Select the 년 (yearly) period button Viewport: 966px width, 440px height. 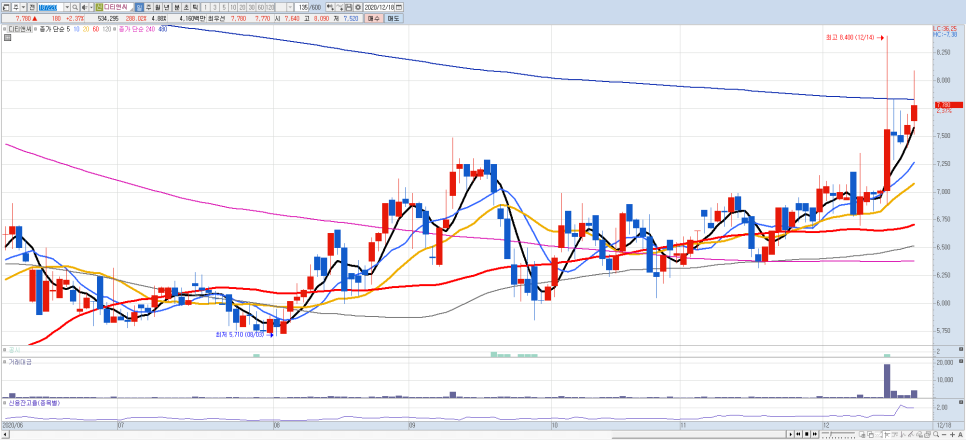coord(166,7)
